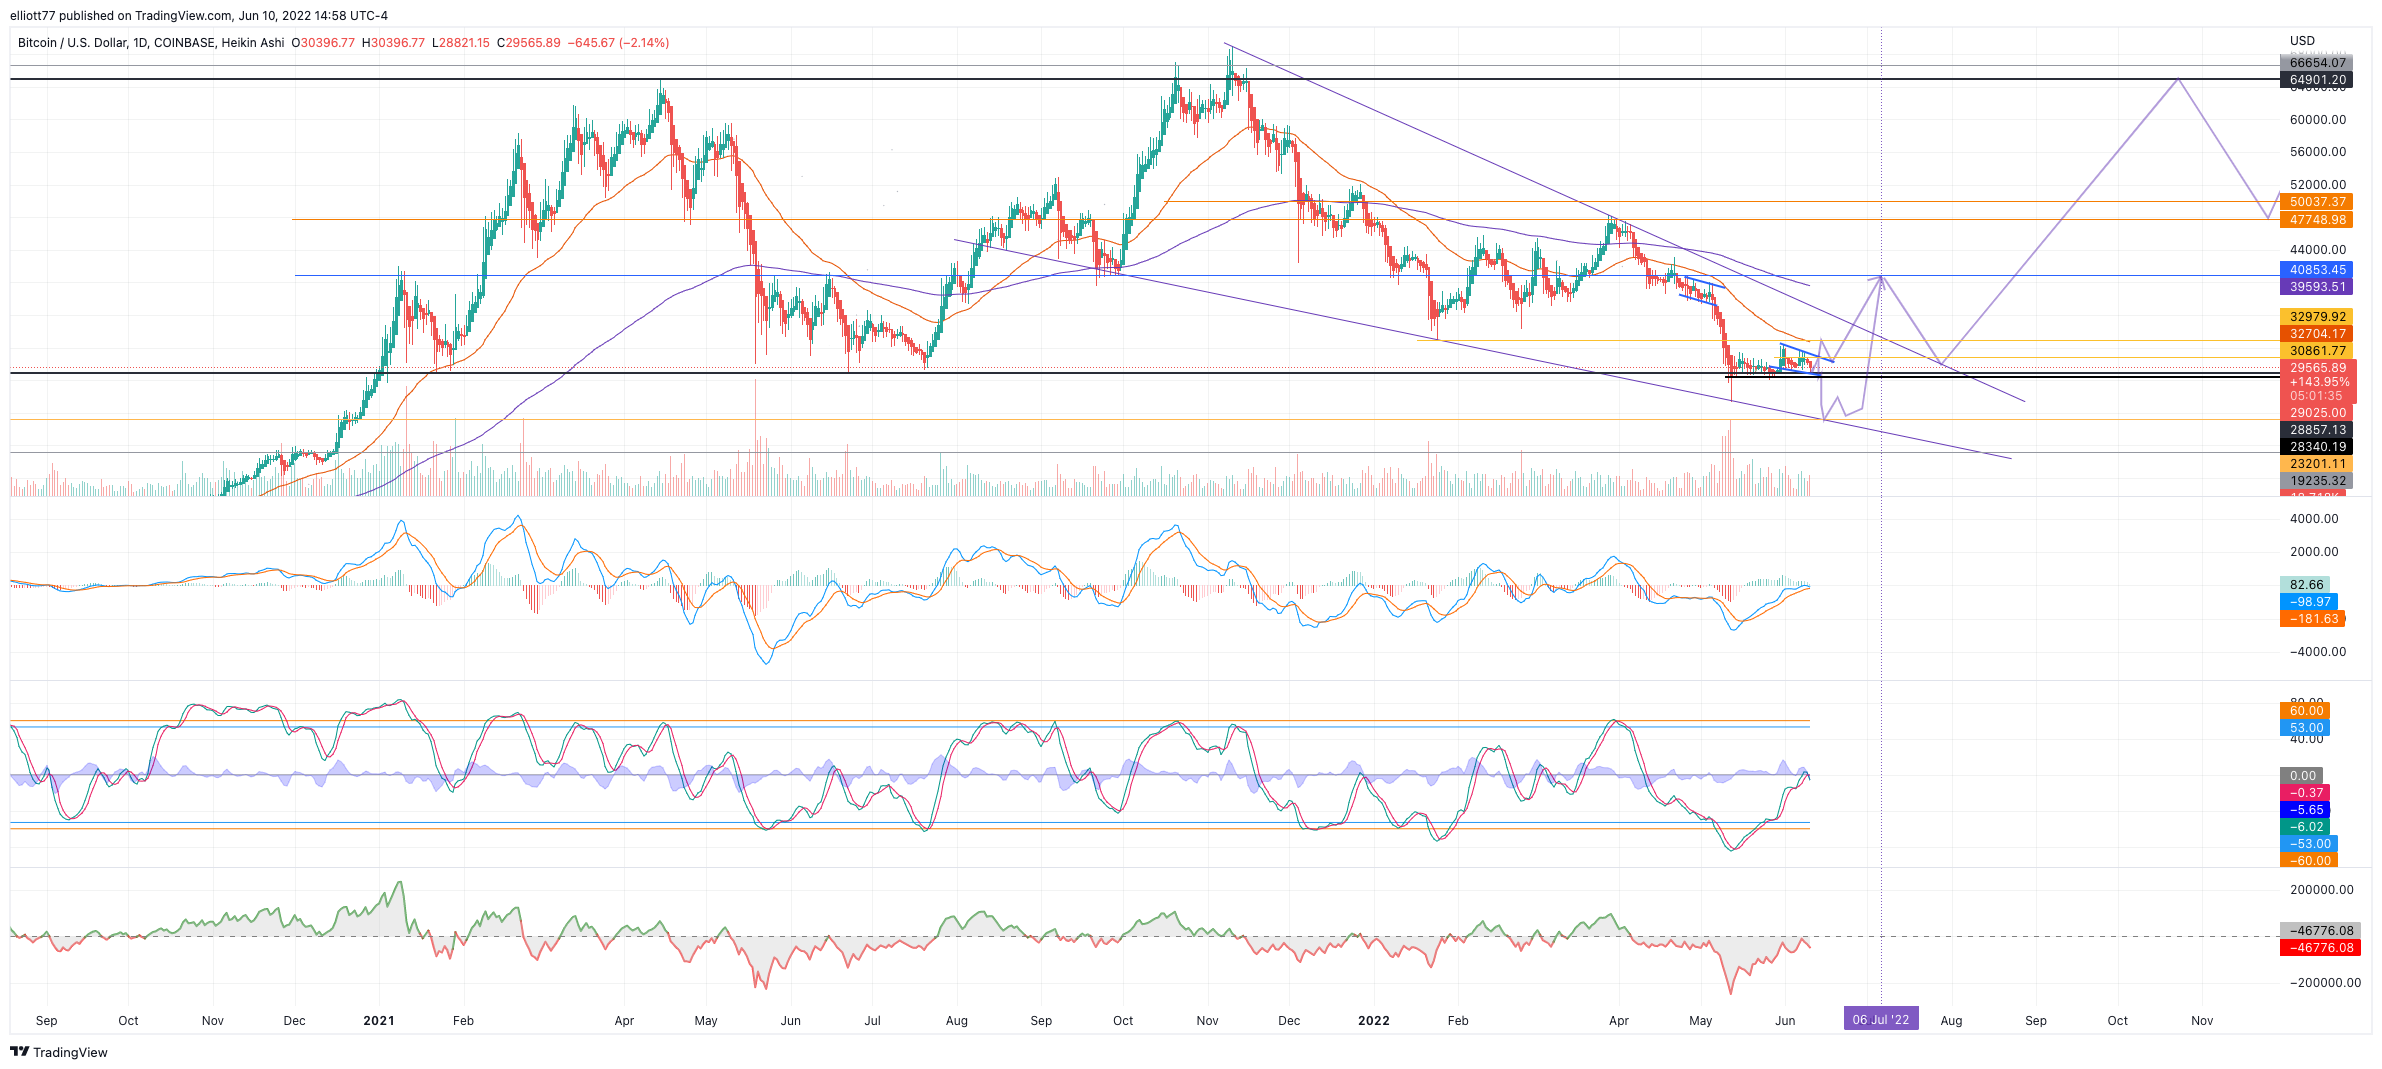Click the gray 0.00 oscillator label
Image resolution: width=2382 pixels, height=1069 pixels.
(2301, 776)
